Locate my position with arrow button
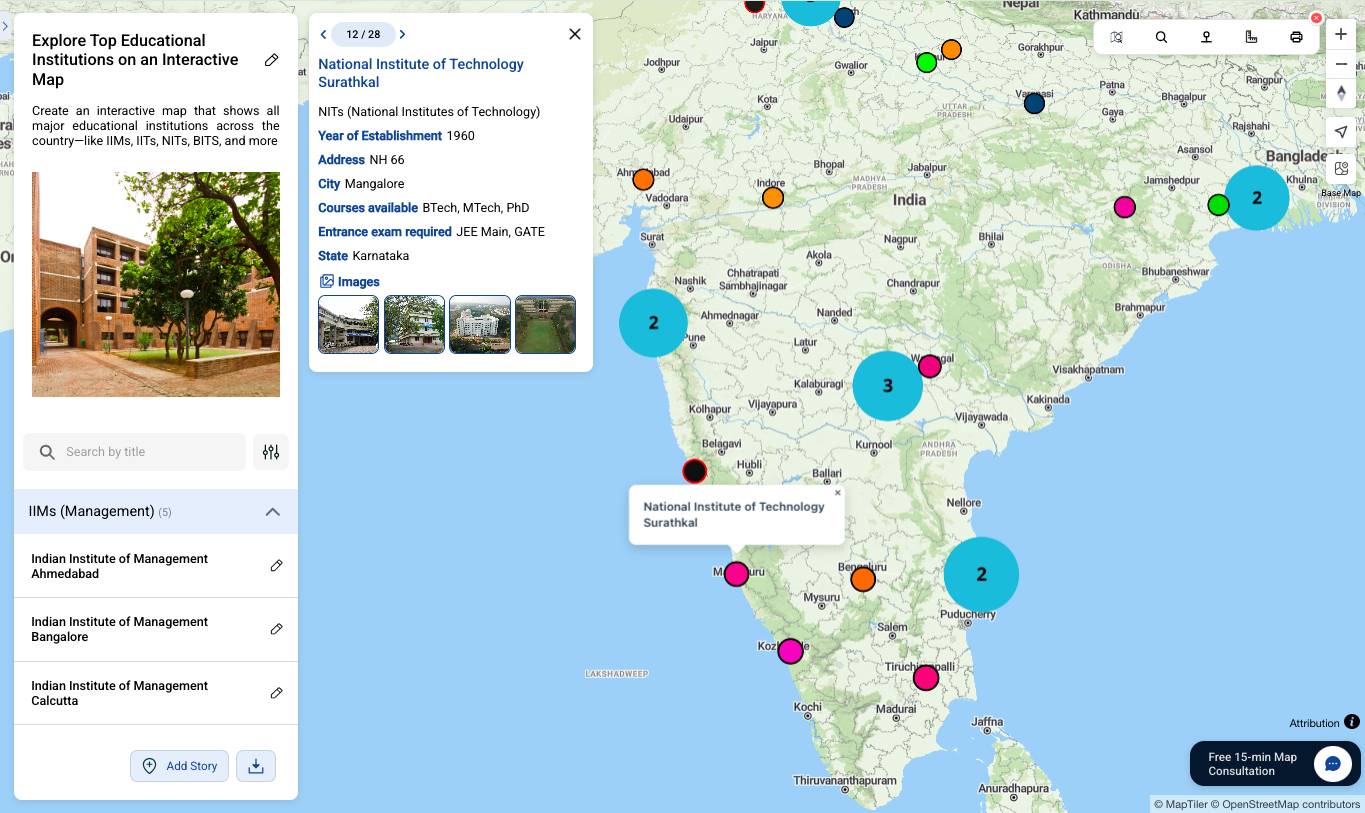Screen dimensions: 1365x813 tap(1341, 132)
